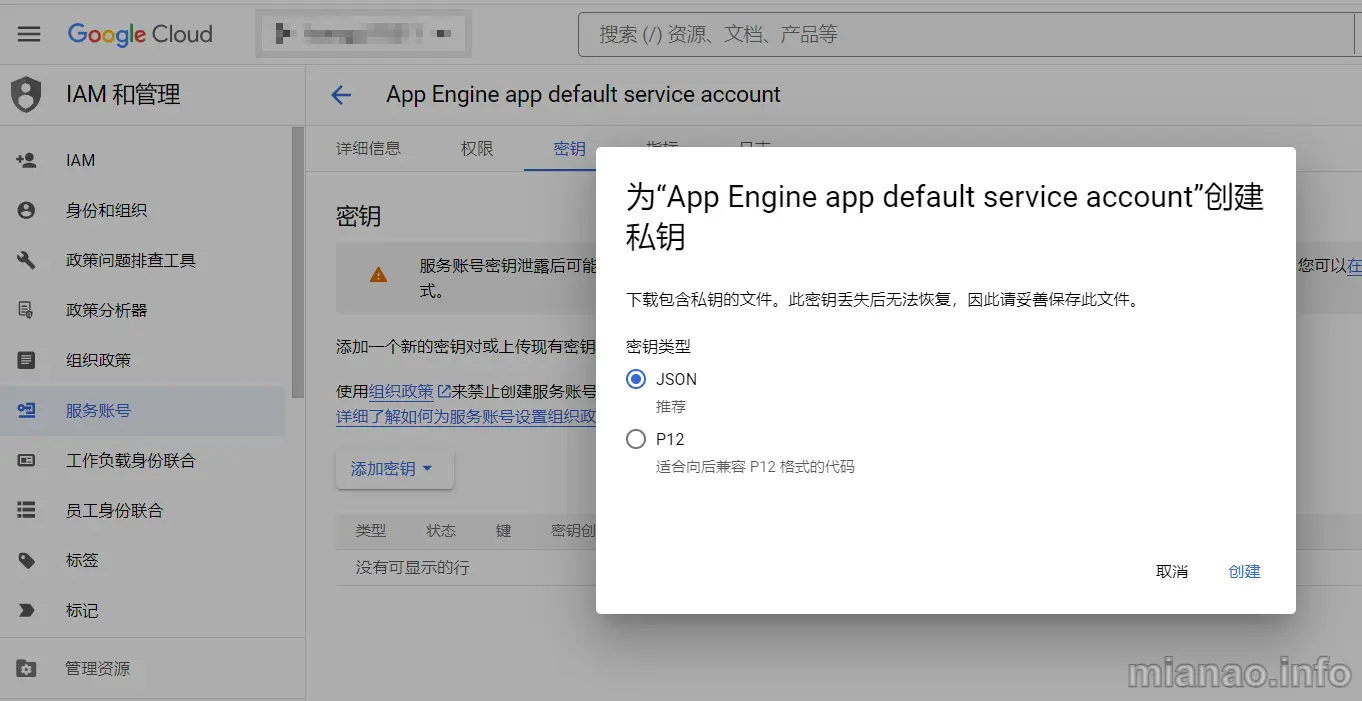
Task: Click the IAM shield icon
Action: point(26,95)
